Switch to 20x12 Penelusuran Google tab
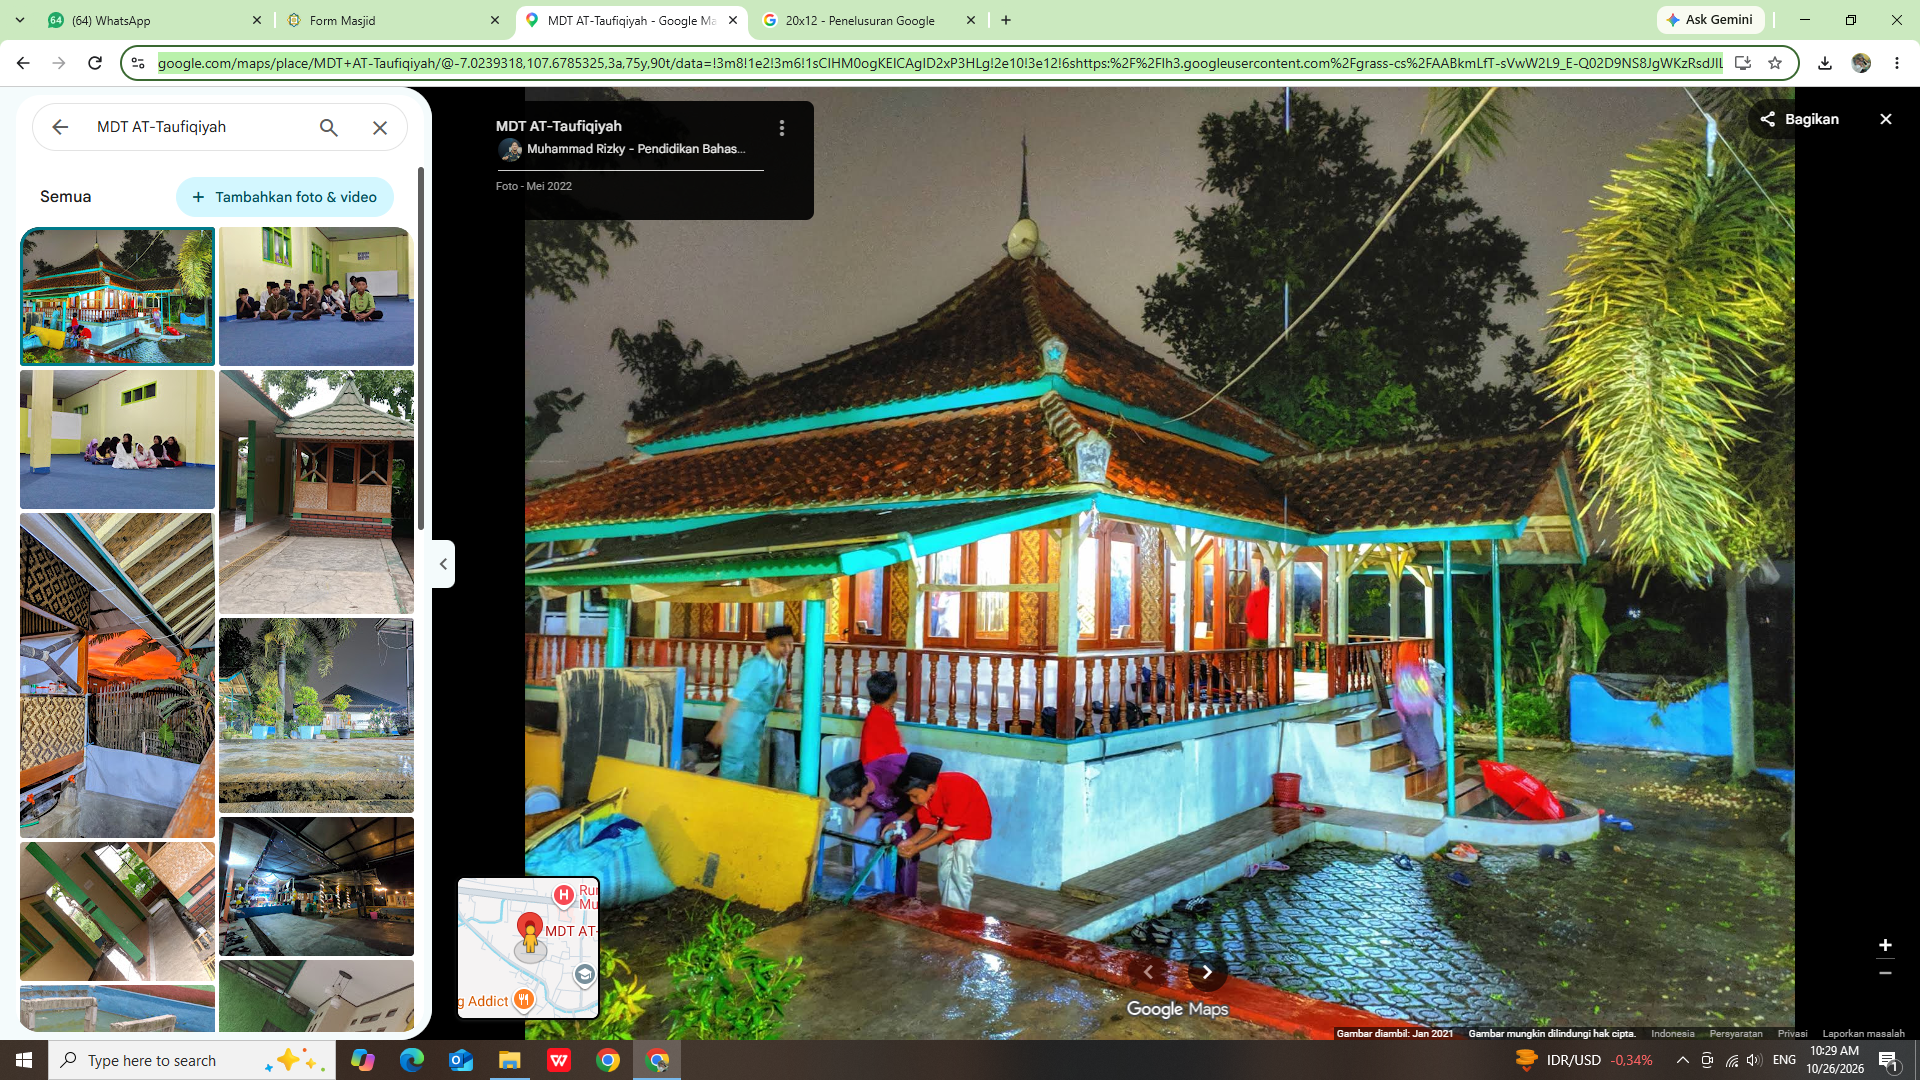The image size is (1920, 1080). pos(869,20)
